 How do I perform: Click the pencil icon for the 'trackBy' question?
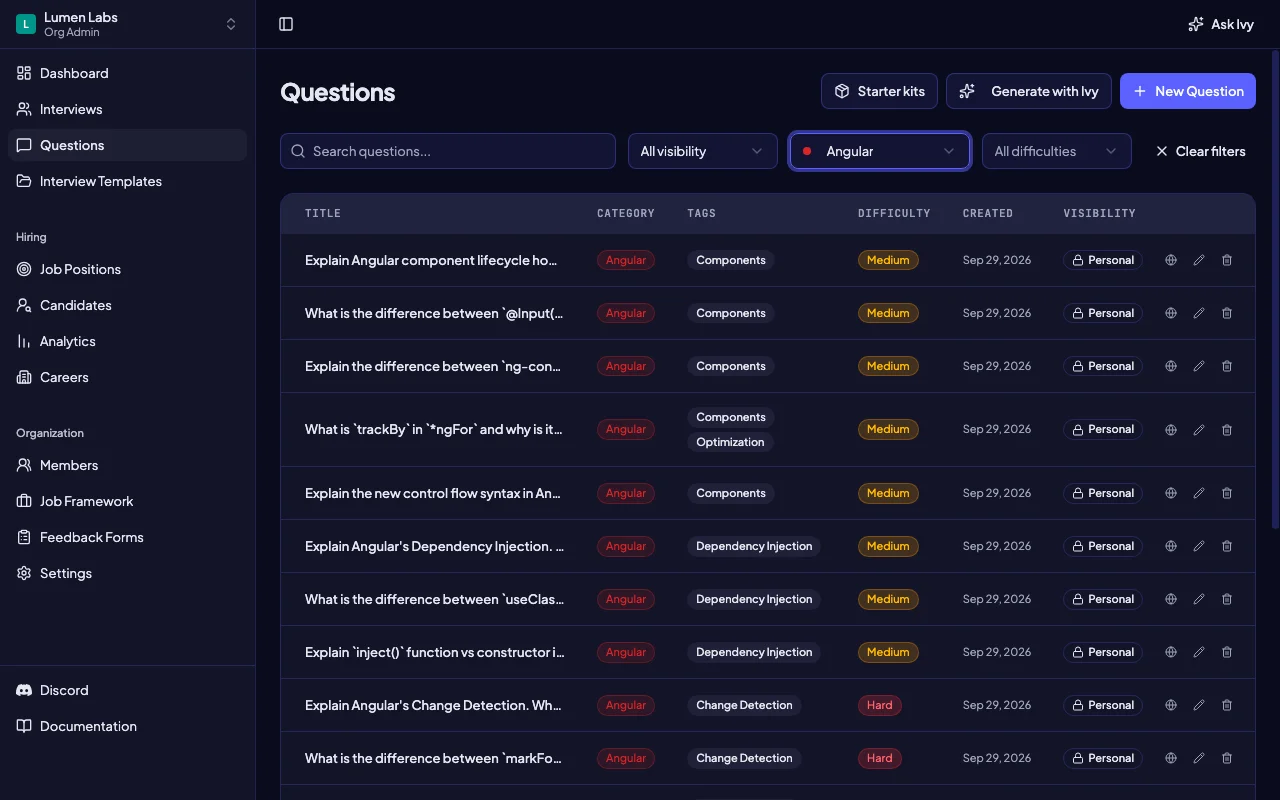[x=1199, y=430]
